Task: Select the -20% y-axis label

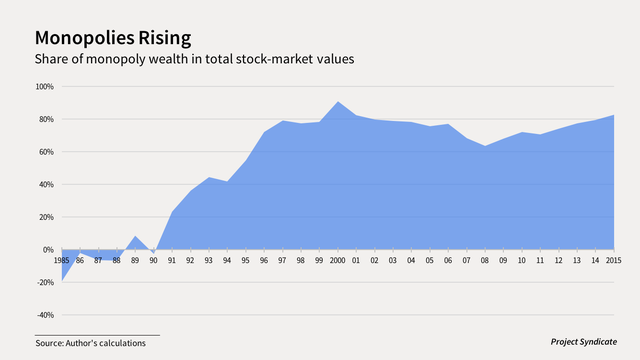Action: (x=45, y=282)
